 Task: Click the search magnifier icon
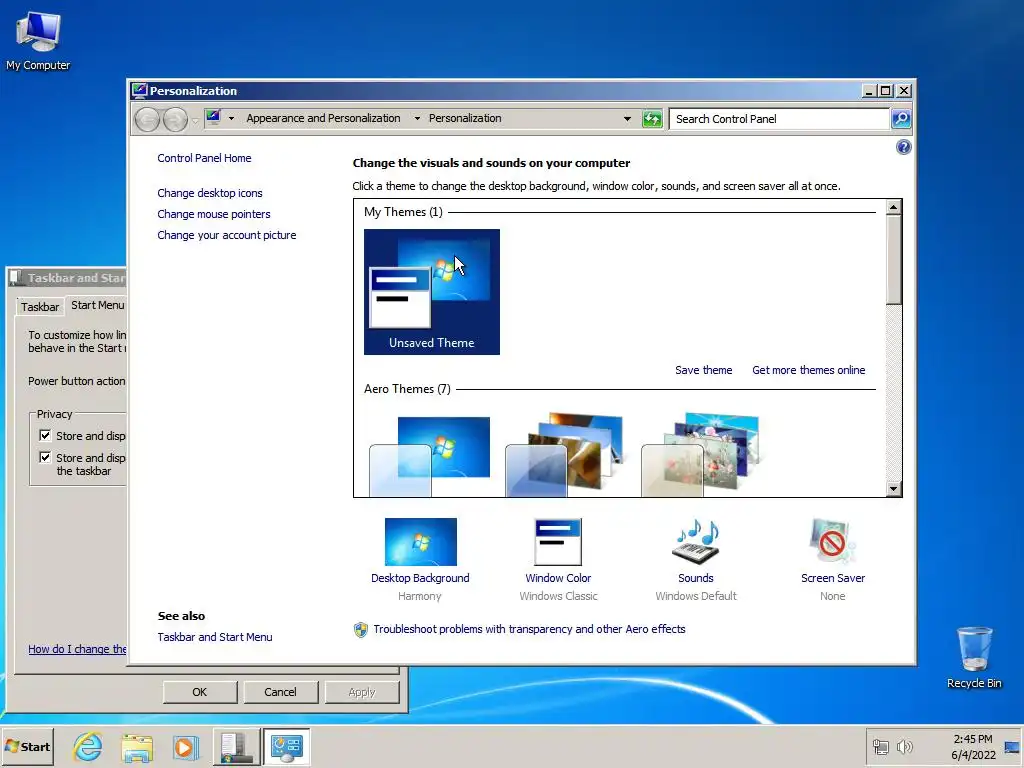(901, 119)
